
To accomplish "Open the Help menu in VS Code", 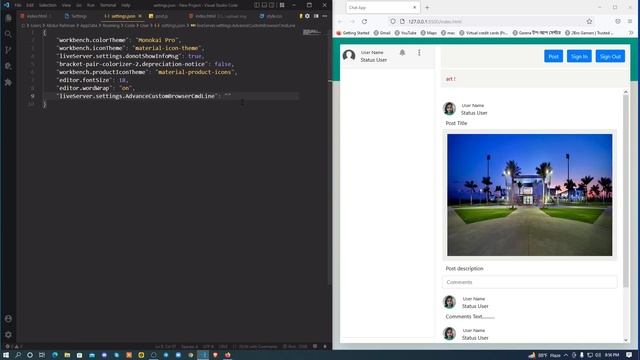I will click(126, 5).
